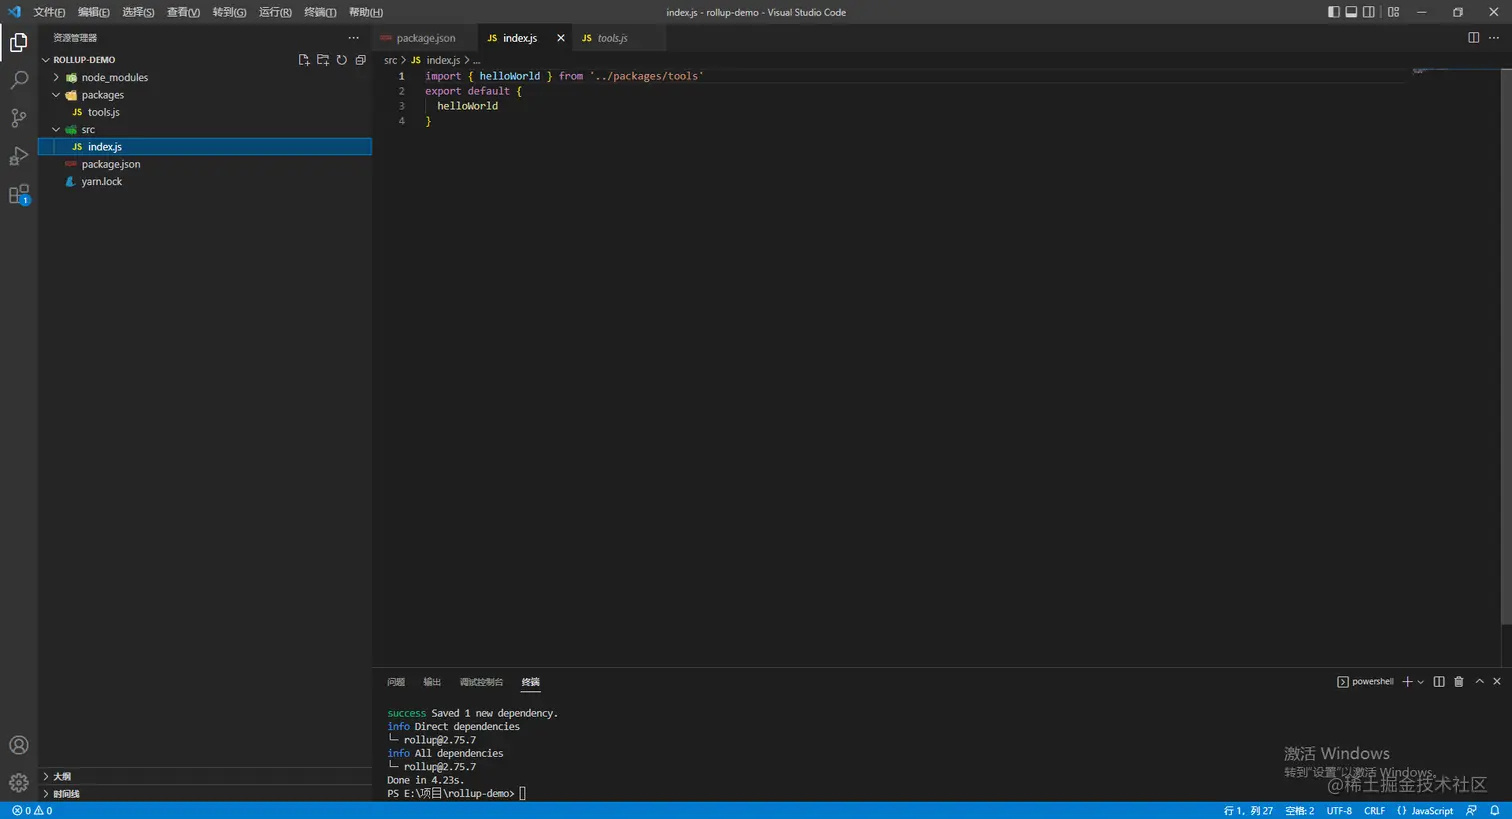Image resolution: width=1512 pixels, height=819 pixels.
Task: Close the index.js editor tab
Action: [560, 38]
